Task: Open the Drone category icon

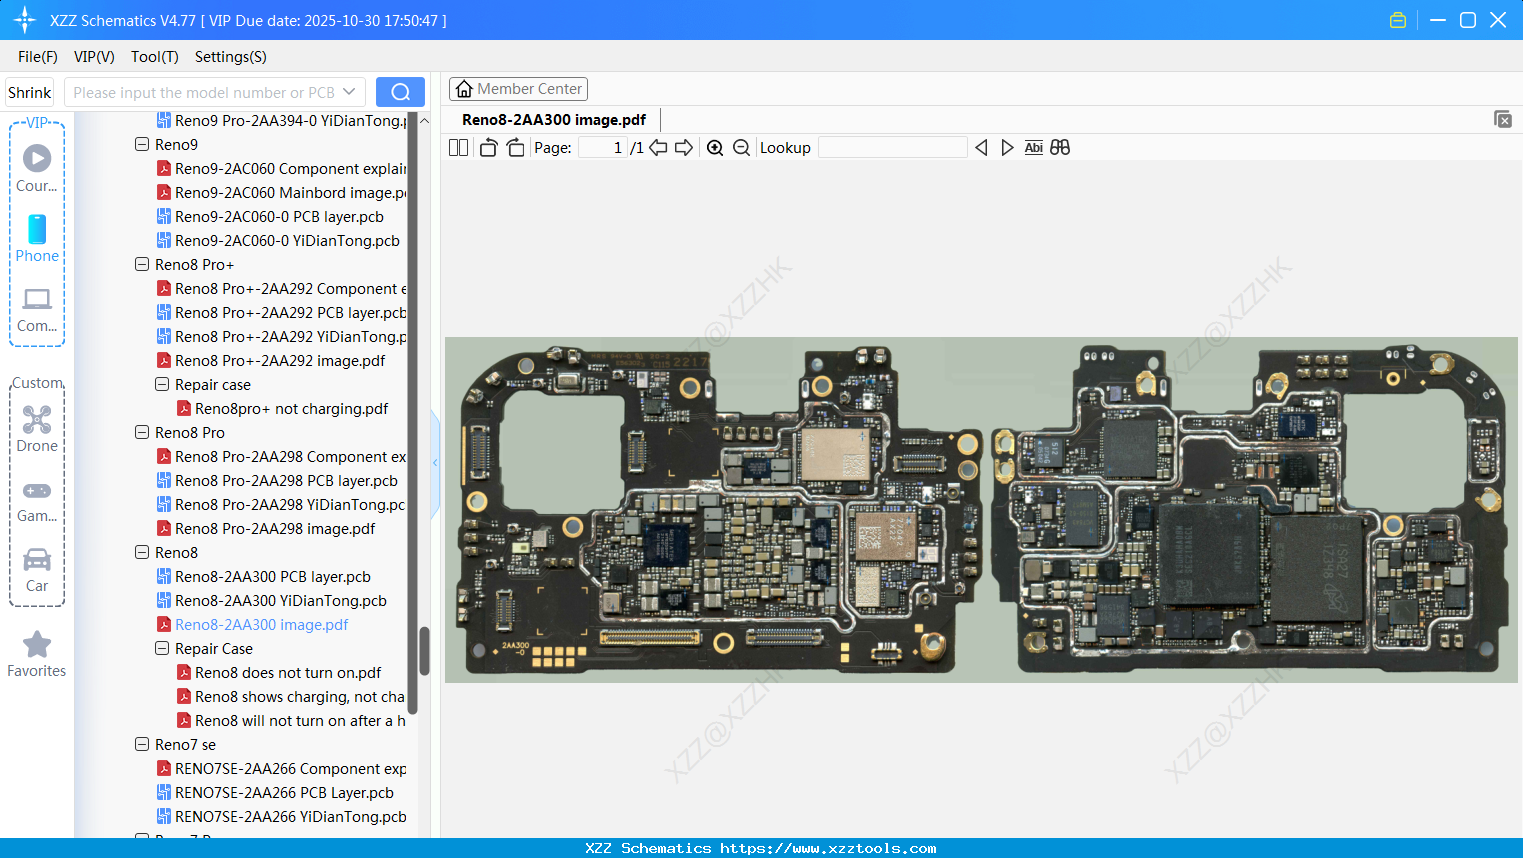Action: point(37,429)
